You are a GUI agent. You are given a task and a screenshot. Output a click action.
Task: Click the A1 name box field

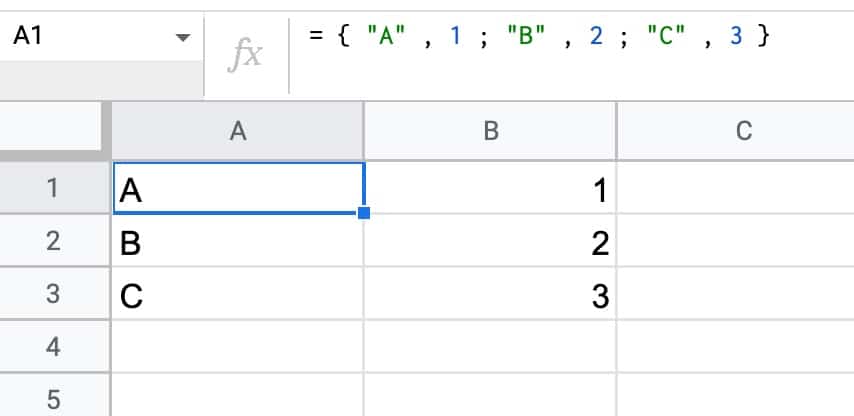(x=101, y=36)
